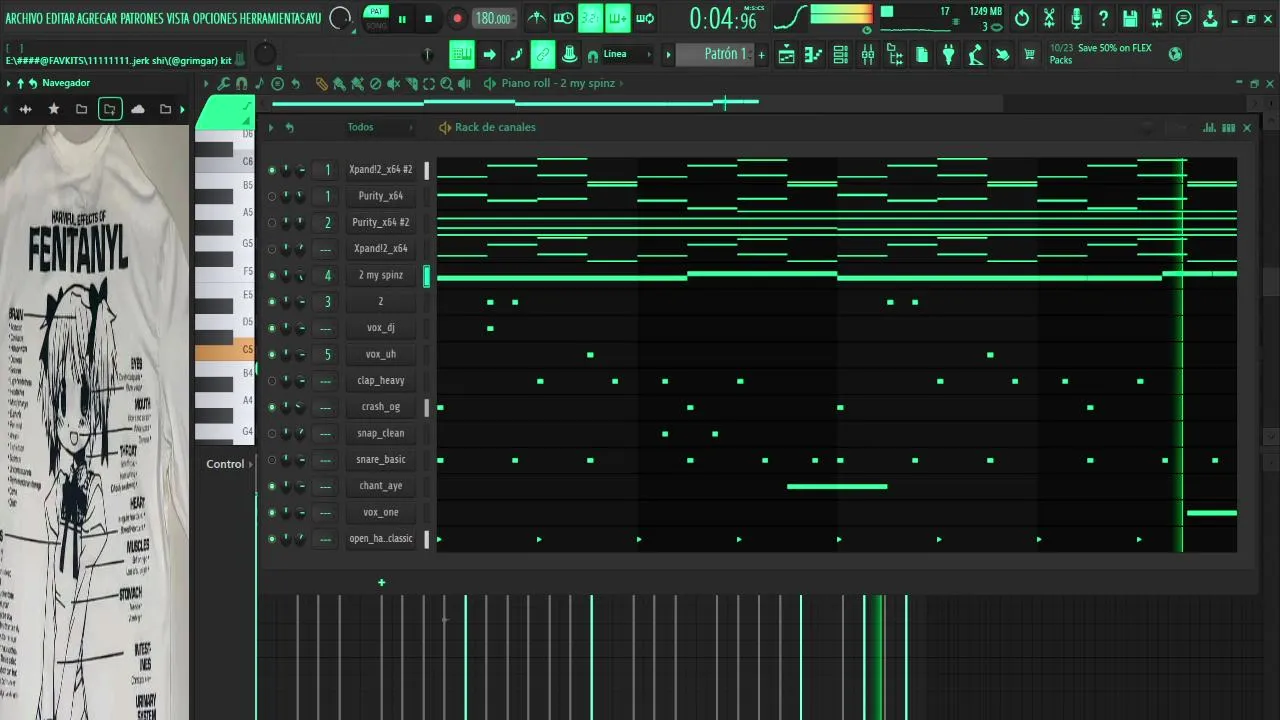This screenshot has height=720, width=1280.
Task: Open the plugin picker plug icon
Action: click(x=949, y=55)
